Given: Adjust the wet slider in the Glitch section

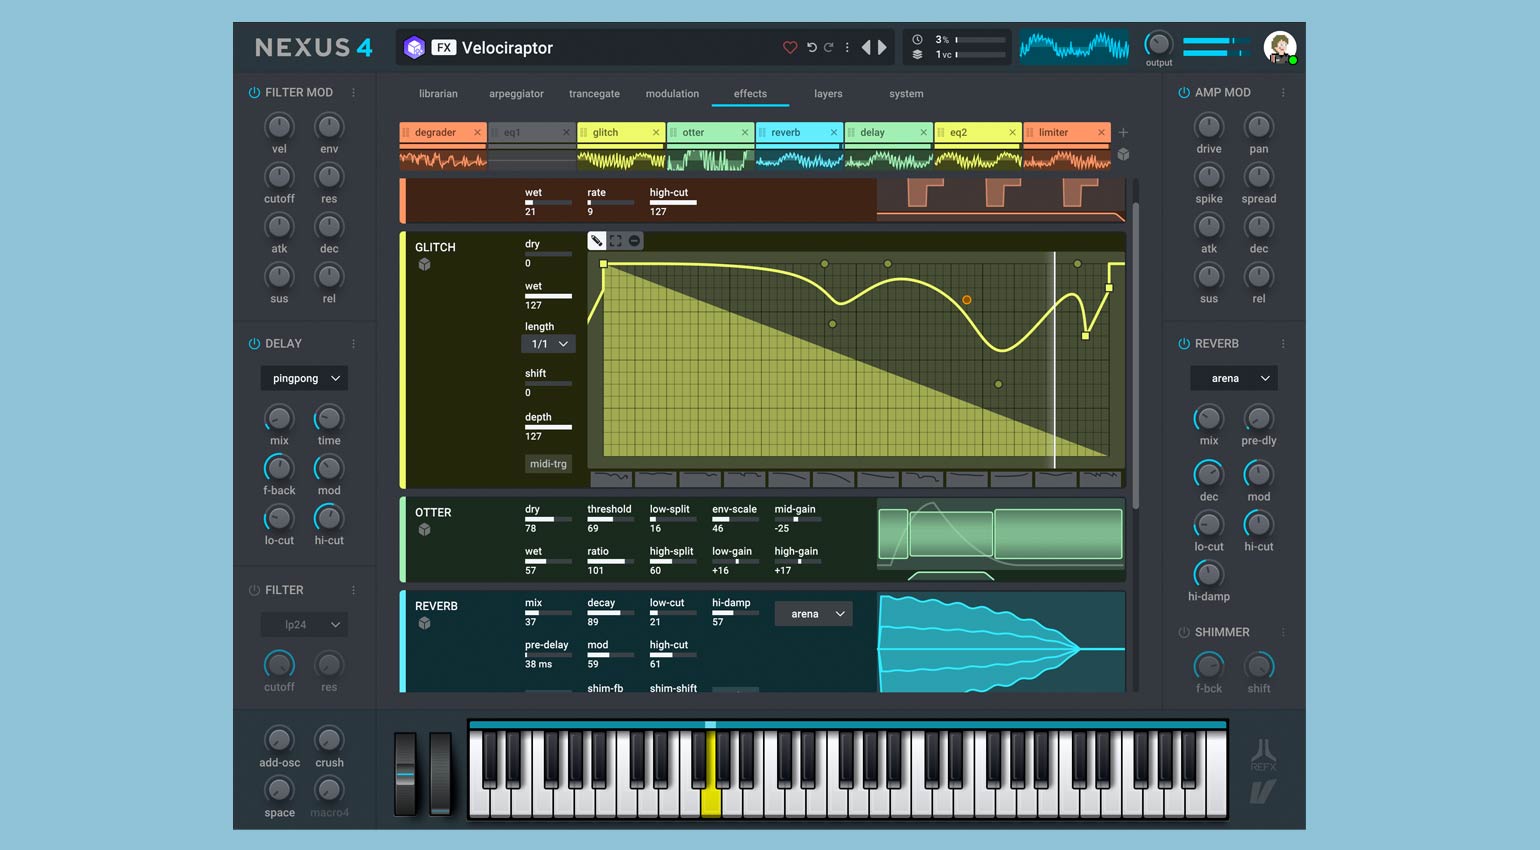Looking at the screenshot, I should [x=548, y=295].
